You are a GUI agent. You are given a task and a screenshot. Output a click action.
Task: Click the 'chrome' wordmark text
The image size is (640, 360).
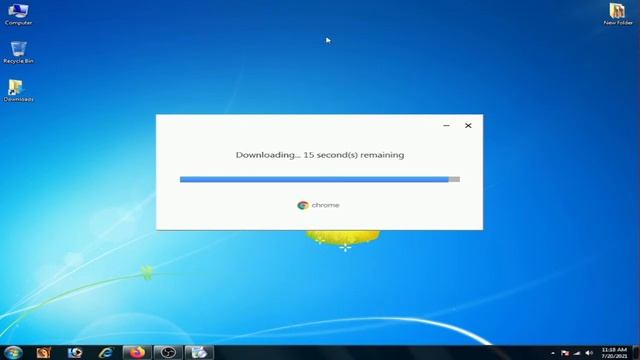pyautogui.click(x=325, y=205)
